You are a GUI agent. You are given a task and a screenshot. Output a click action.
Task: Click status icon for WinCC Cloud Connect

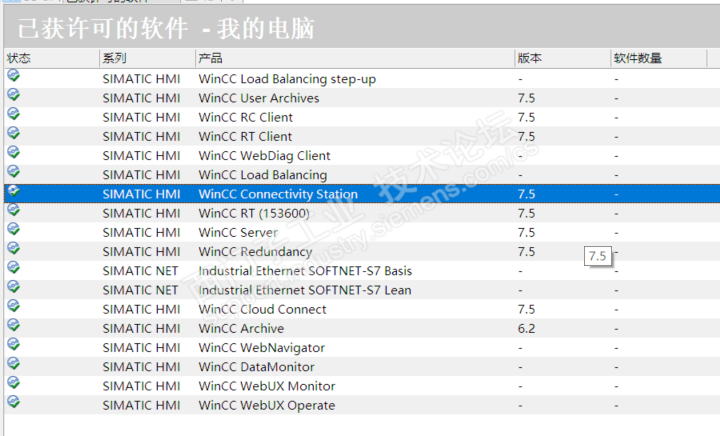click(13, 306)
